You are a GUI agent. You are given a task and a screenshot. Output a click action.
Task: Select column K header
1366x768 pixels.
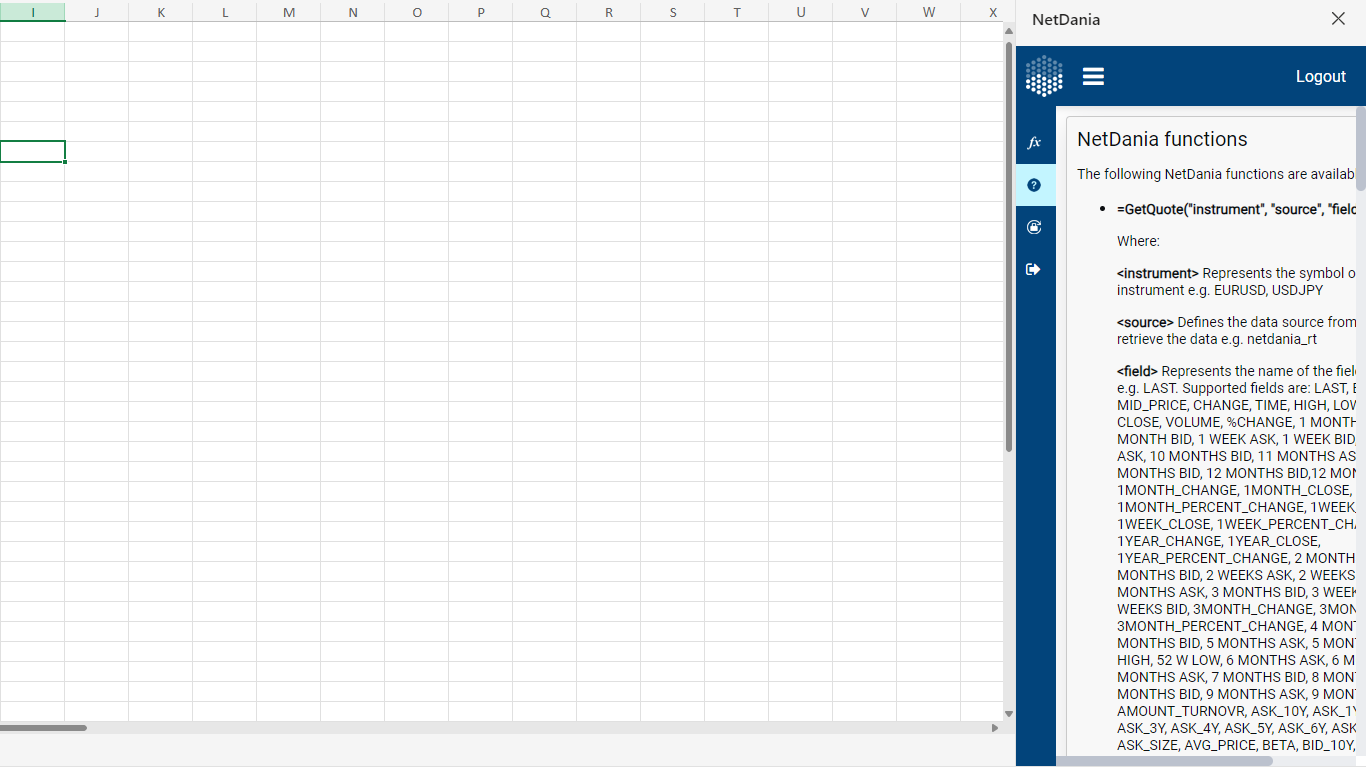pyautogui.click(x=161, y=12)
